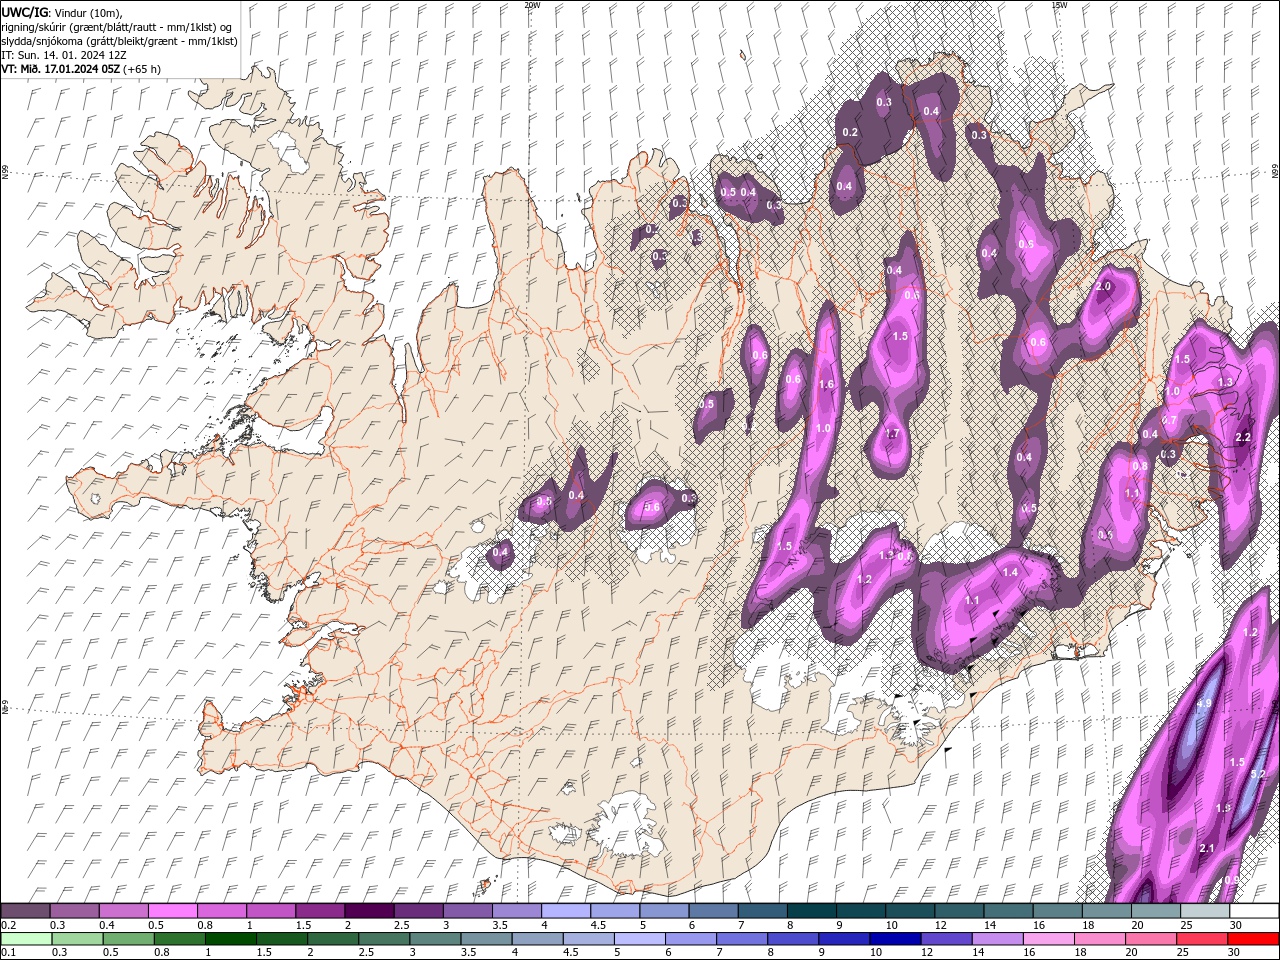Click the 5.2 precipitation value offshore
This screenshot has height=960, width=1280.
[x=1258, y=774]
